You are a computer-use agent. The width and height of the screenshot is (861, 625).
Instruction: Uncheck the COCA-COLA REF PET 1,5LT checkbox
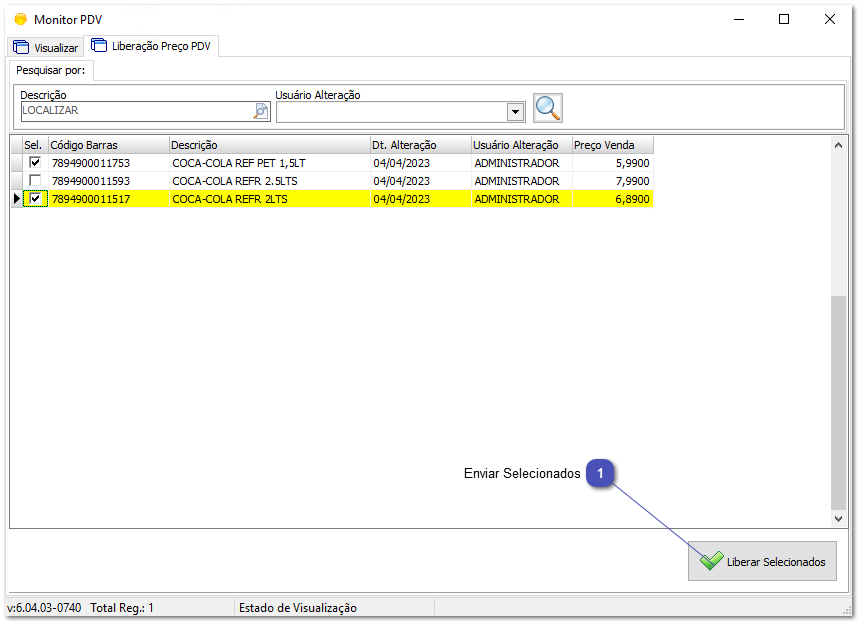click(x=36, y=163)
